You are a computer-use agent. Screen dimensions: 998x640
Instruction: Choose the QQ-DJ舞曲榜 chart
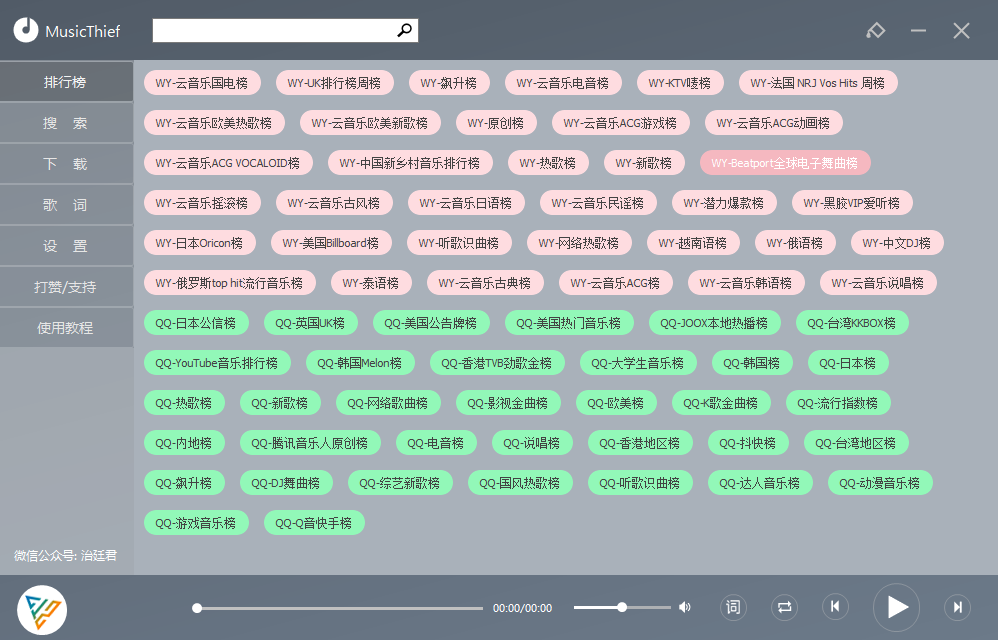point(286,483)
